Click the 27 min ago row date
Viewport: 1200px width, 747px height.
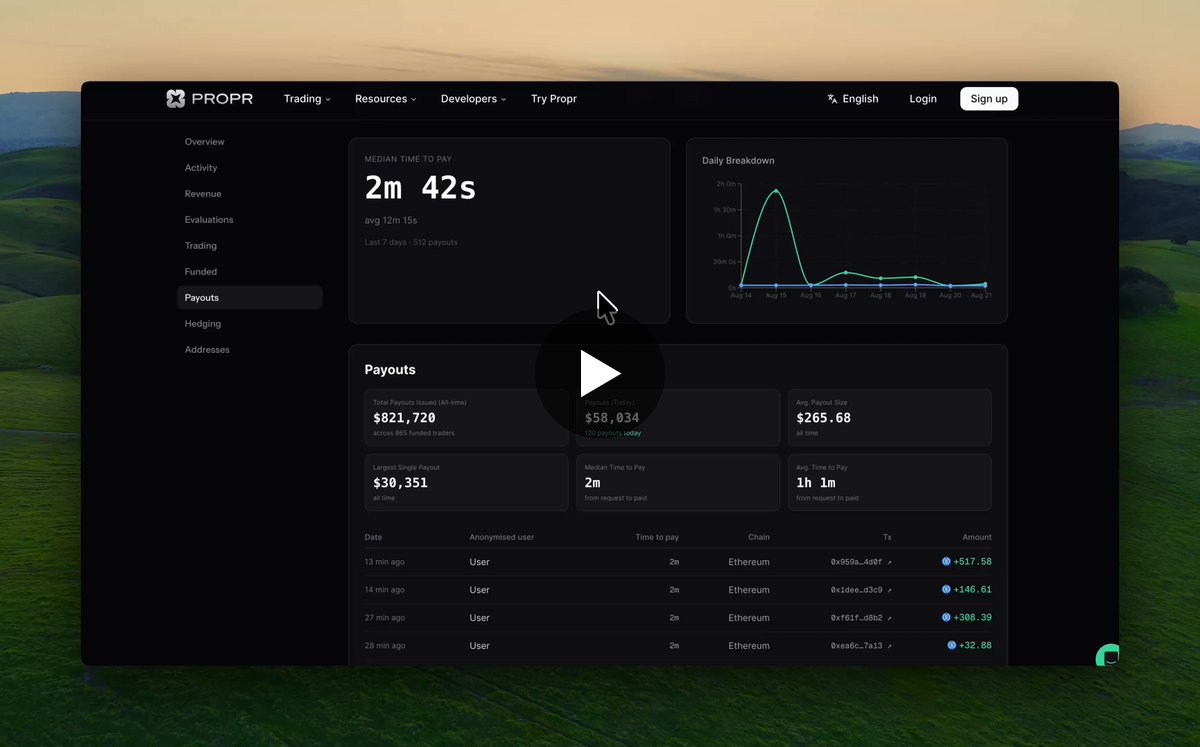(x=384, y=618)
